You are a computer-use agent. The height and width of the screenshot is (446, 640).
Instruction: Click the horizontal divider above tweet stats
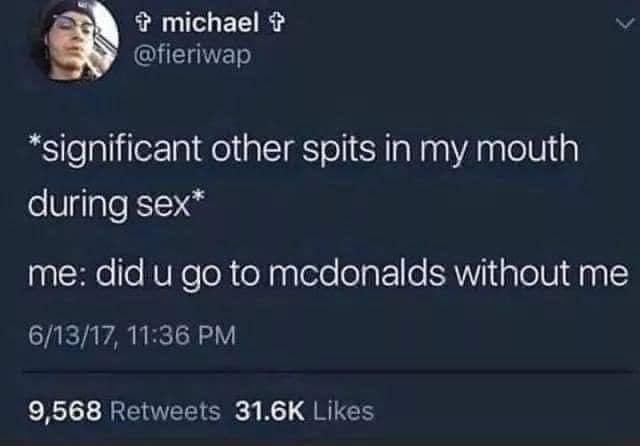(x=327, y=372)
